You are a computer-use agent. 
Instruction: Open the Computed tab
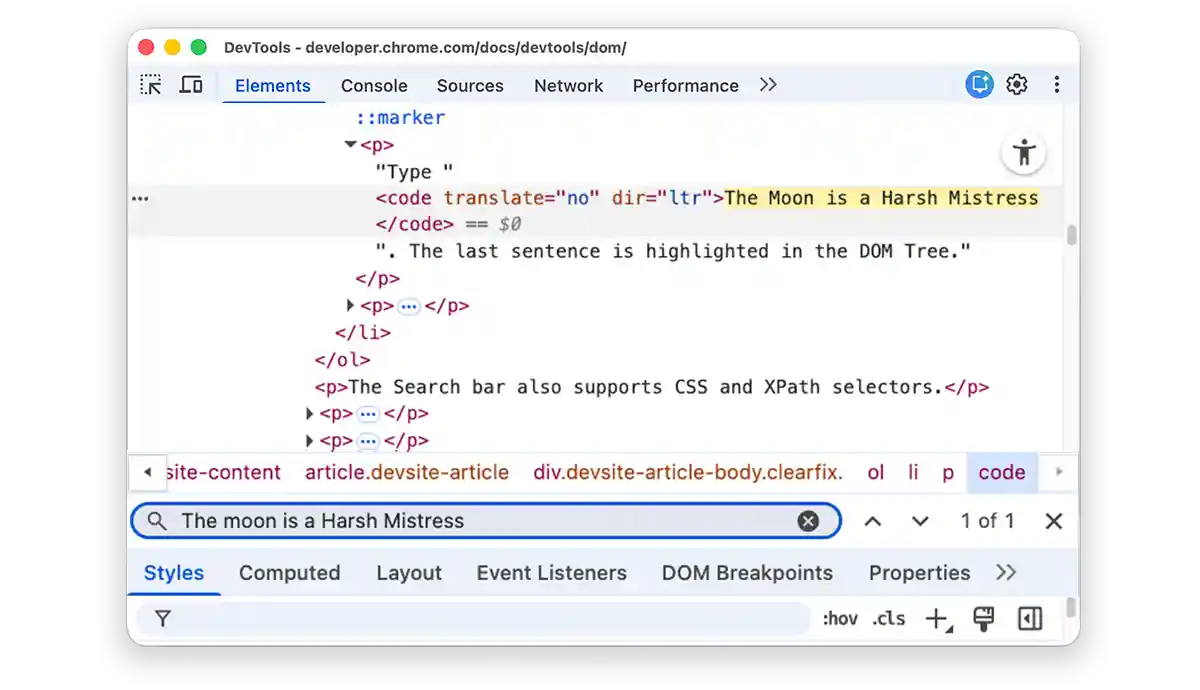point(290,573)
